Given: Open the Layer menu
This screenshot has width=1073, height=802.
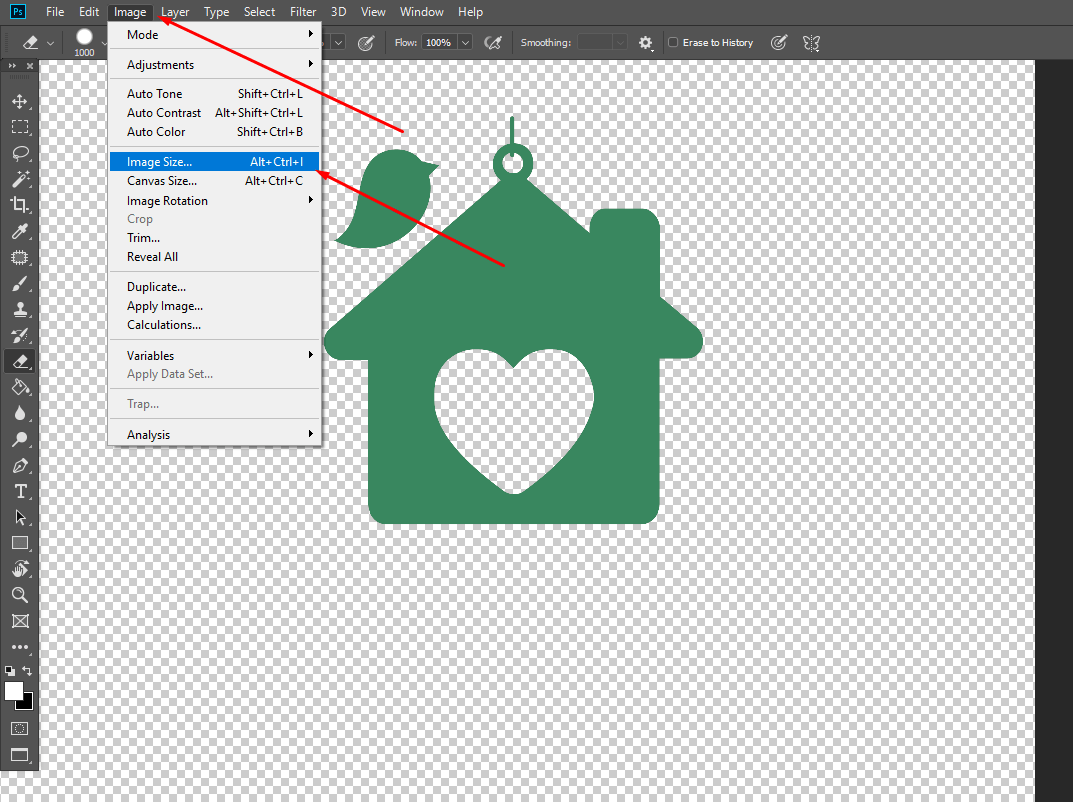Looking at the screenshot, I should [x=175, y=11].
